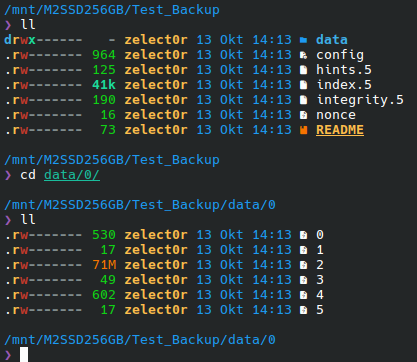
Task: Click the first ll command
Action: click(x=28, y=25)
